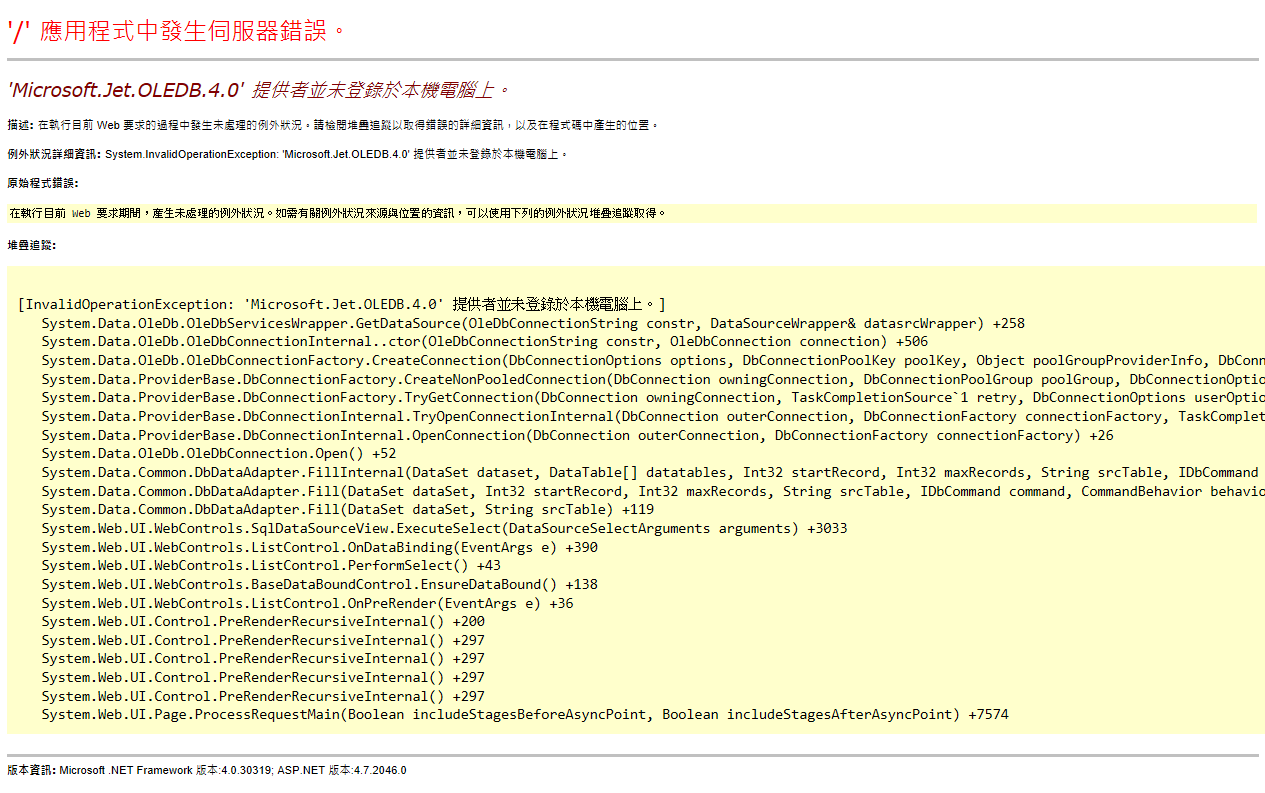Click the DbConnectionFactory.TryGetConnection trace line

(x=653, y=397)
